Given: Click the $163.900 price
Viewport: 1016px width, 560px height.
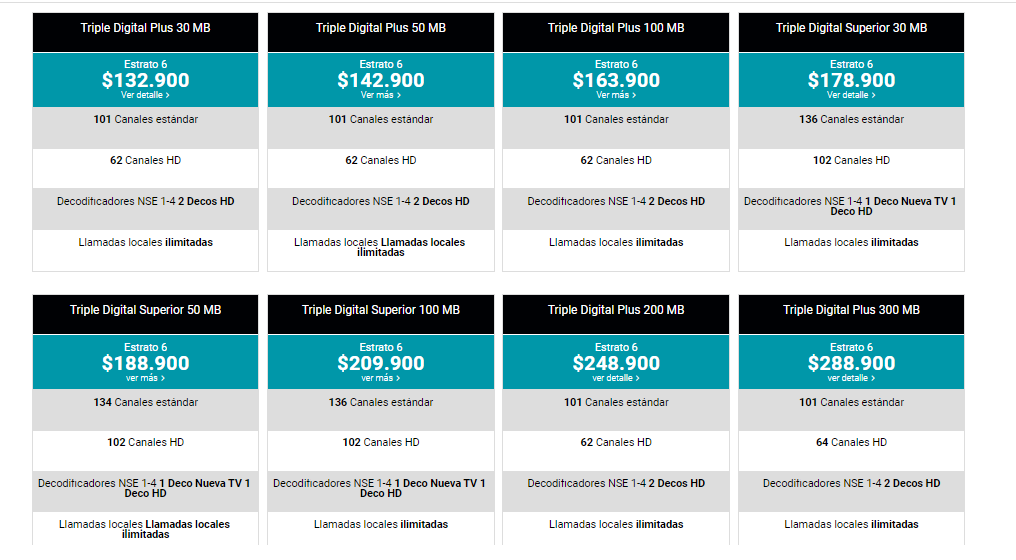Looking at the screenshot, I should tap(616, 80).
